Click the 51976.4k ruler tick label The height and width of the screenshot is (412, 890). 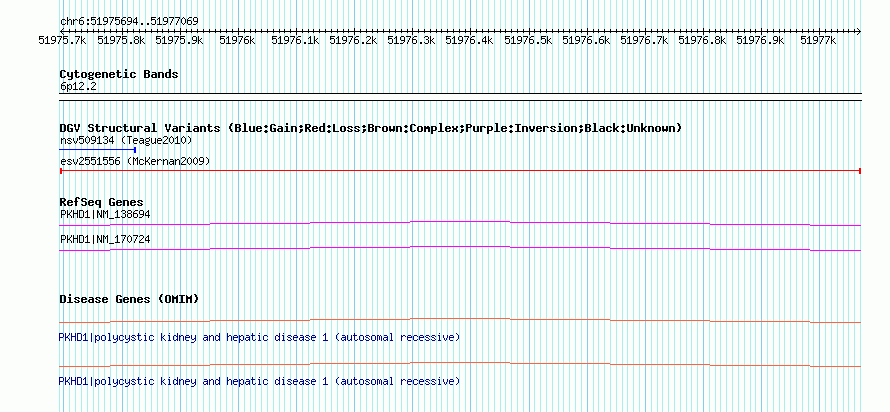click(469, 40)
